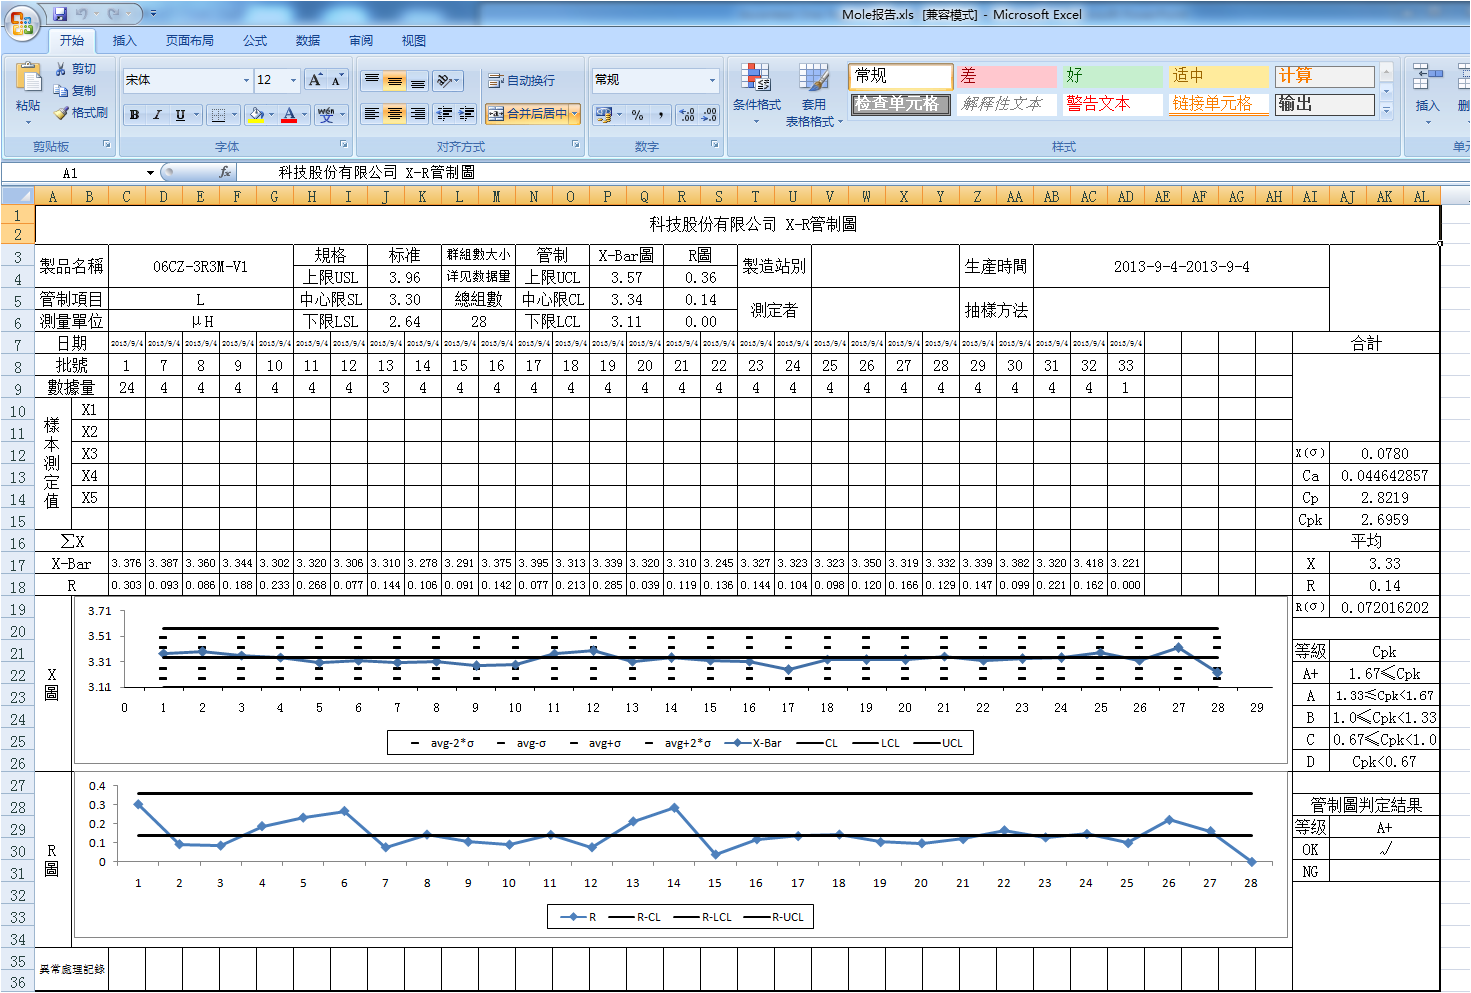
Task: Open the number format dropdown (常规)
Action: pos(712,80)
